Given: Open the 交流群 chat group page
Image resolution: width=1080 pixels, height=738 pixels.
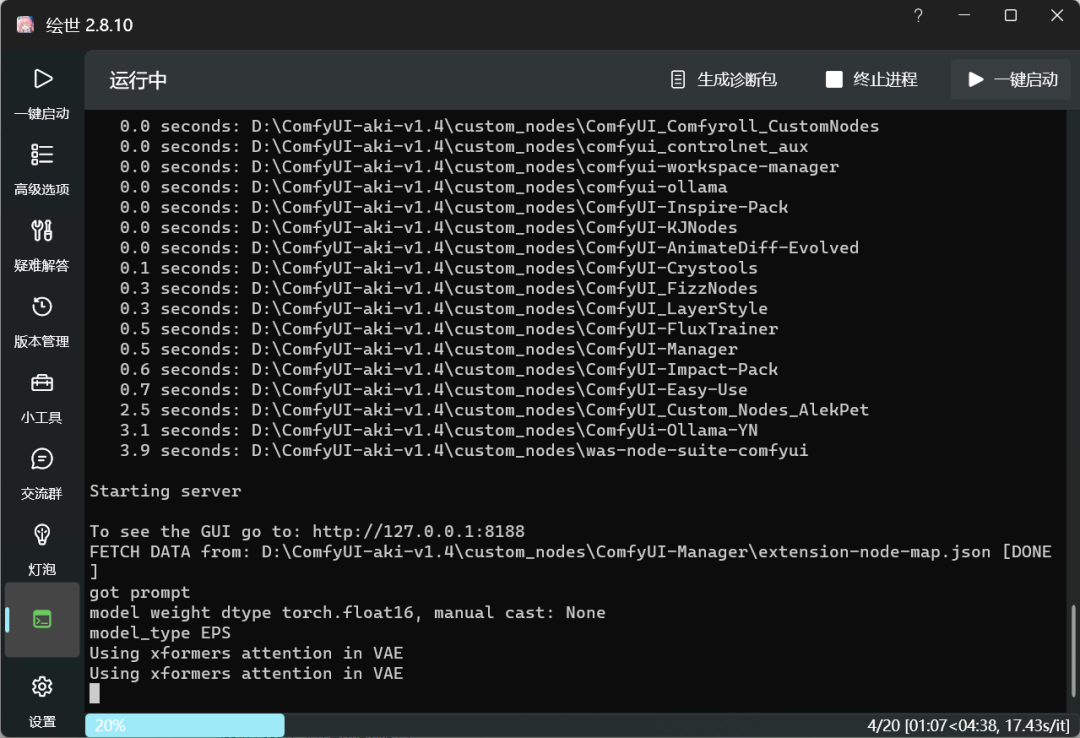Looking at the screenshot, I should click(42, 474).
